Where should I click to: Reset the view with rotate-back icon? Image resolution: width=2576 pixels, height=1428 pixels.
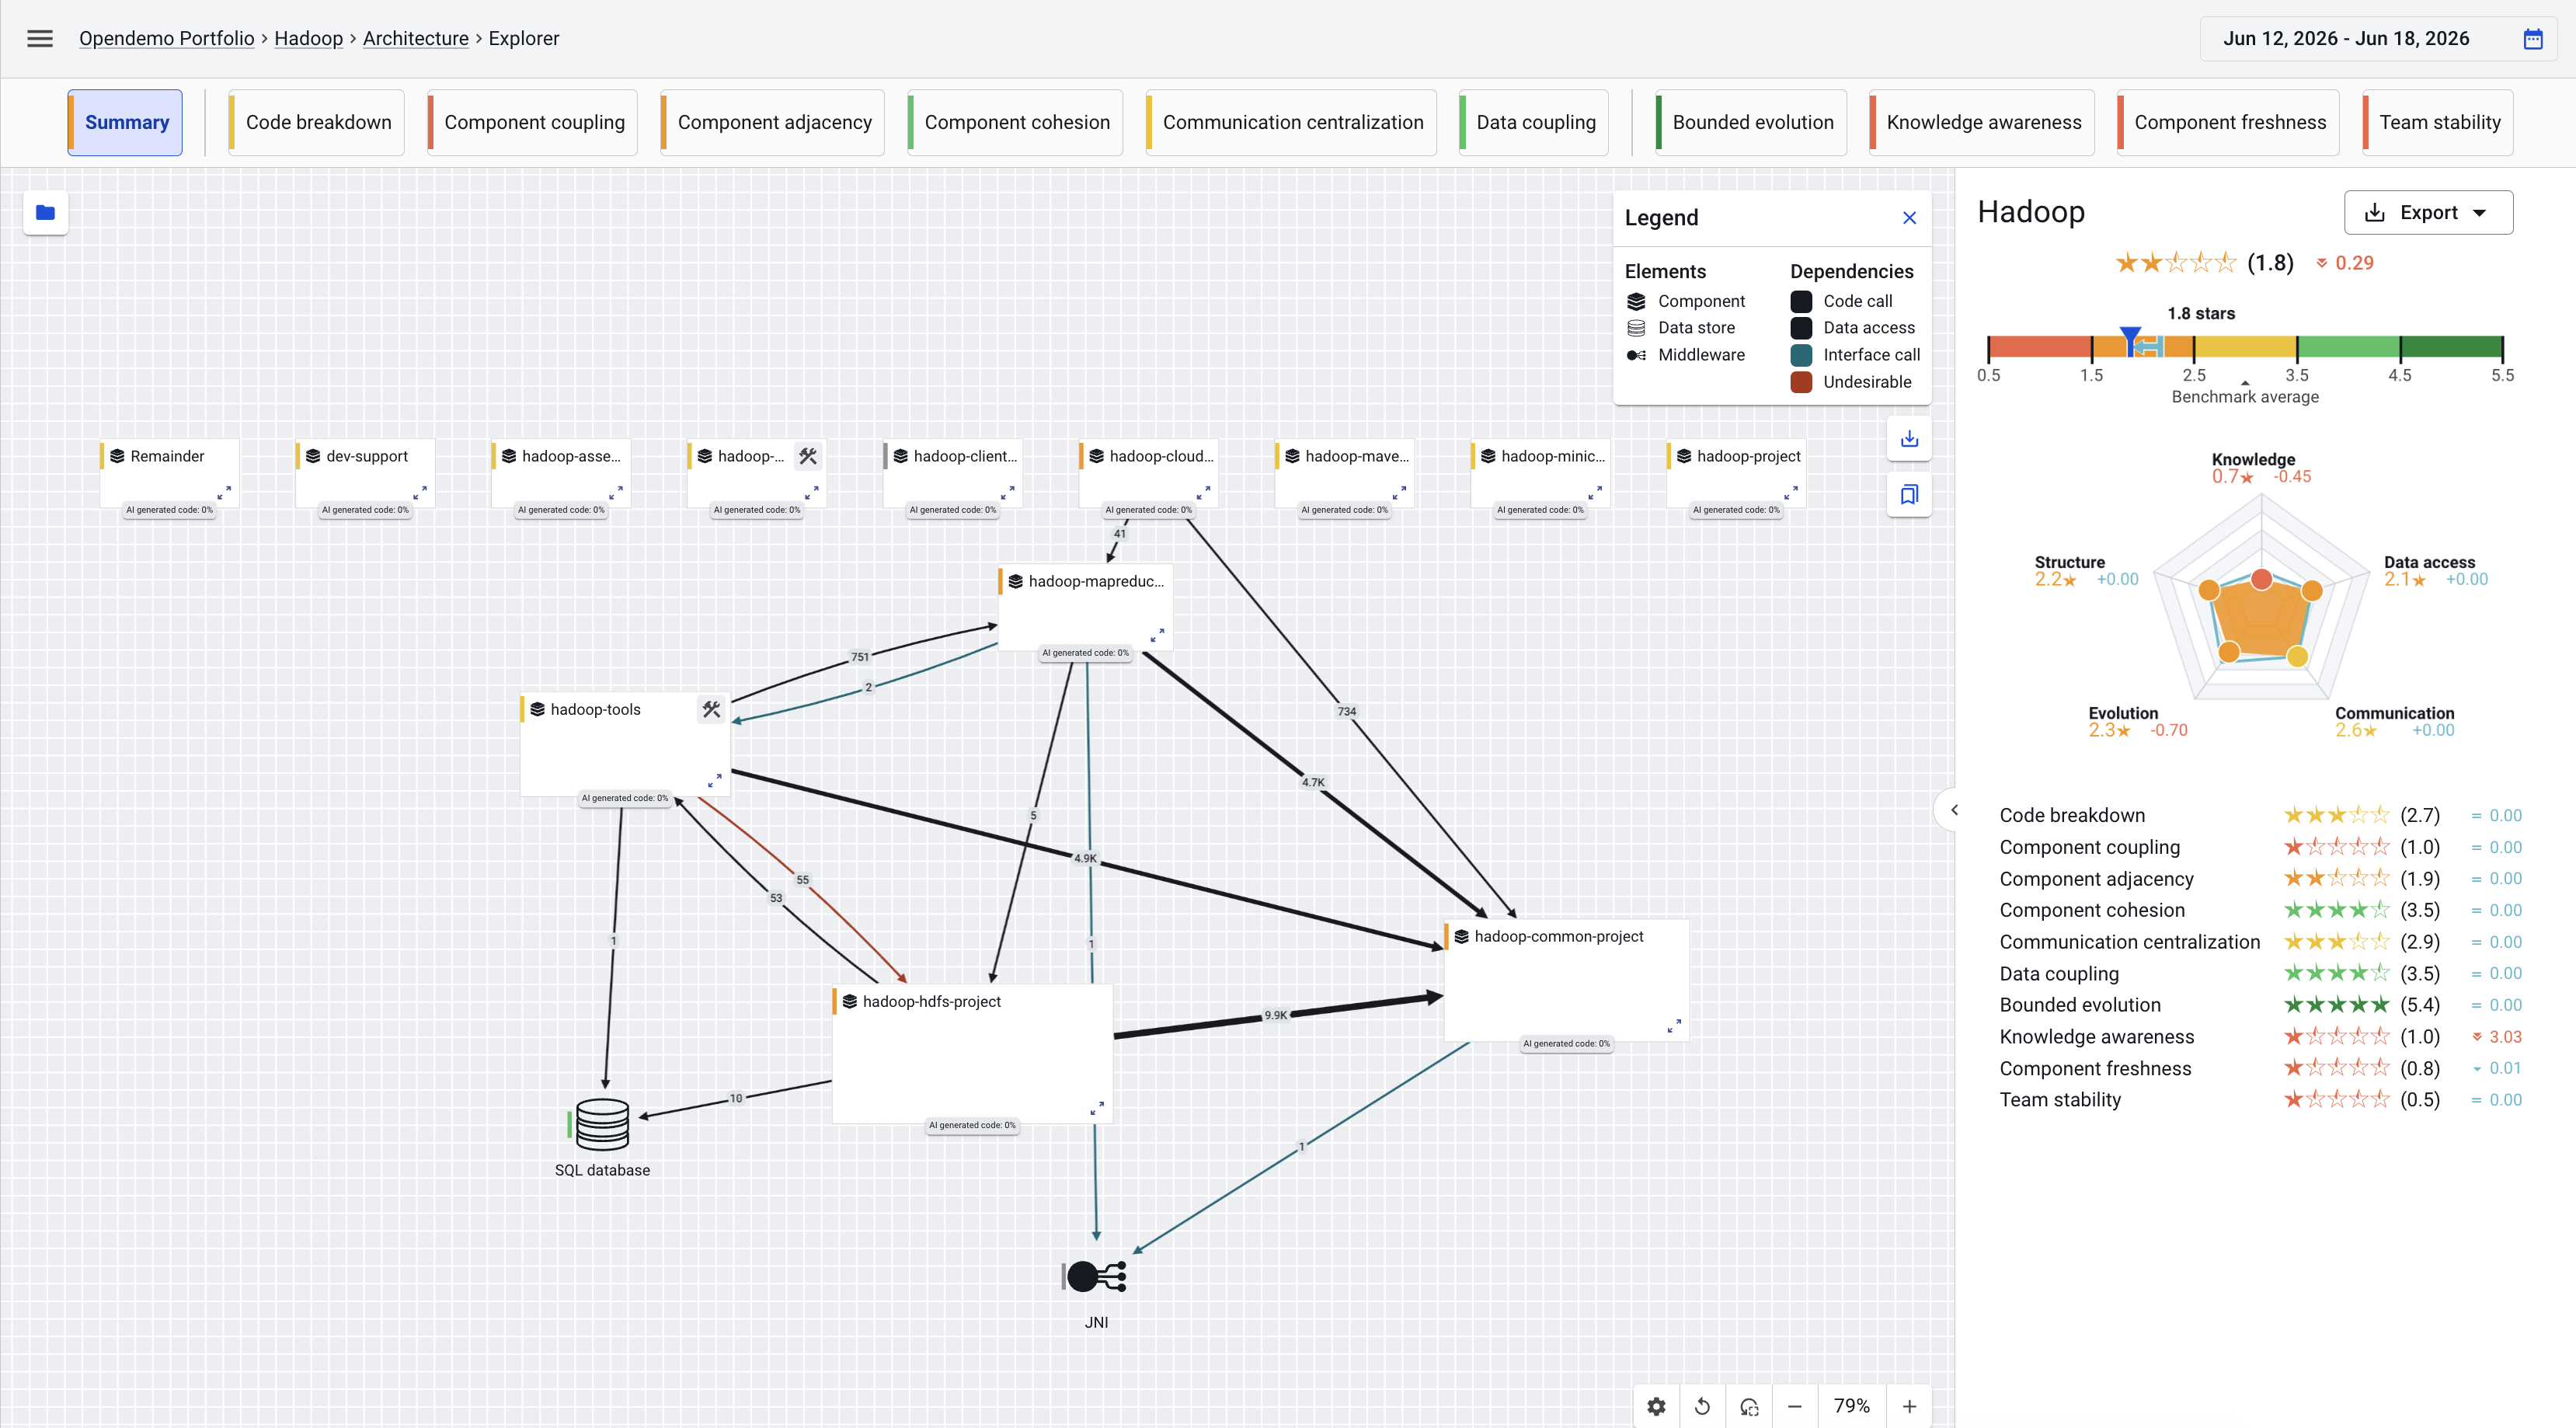[x=1702, y=1406]
